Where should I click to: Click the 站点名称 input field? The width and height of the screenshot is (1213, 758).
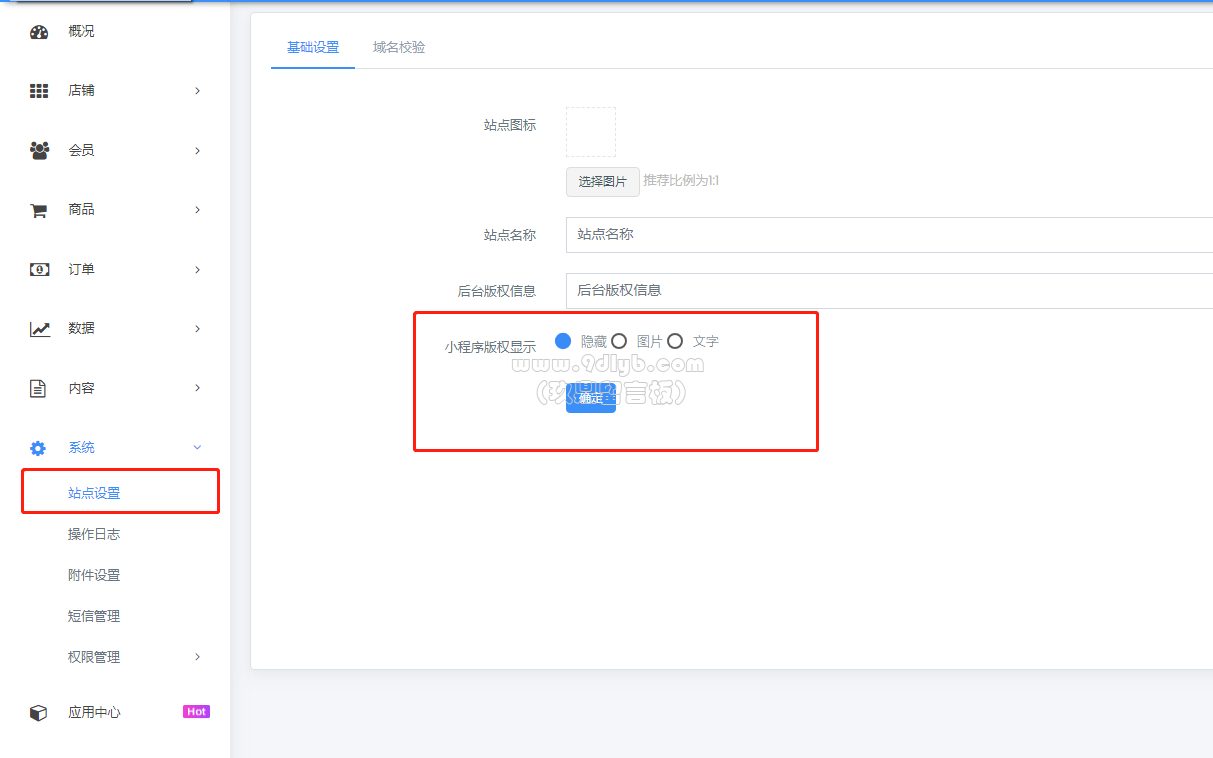pos(889,235)
